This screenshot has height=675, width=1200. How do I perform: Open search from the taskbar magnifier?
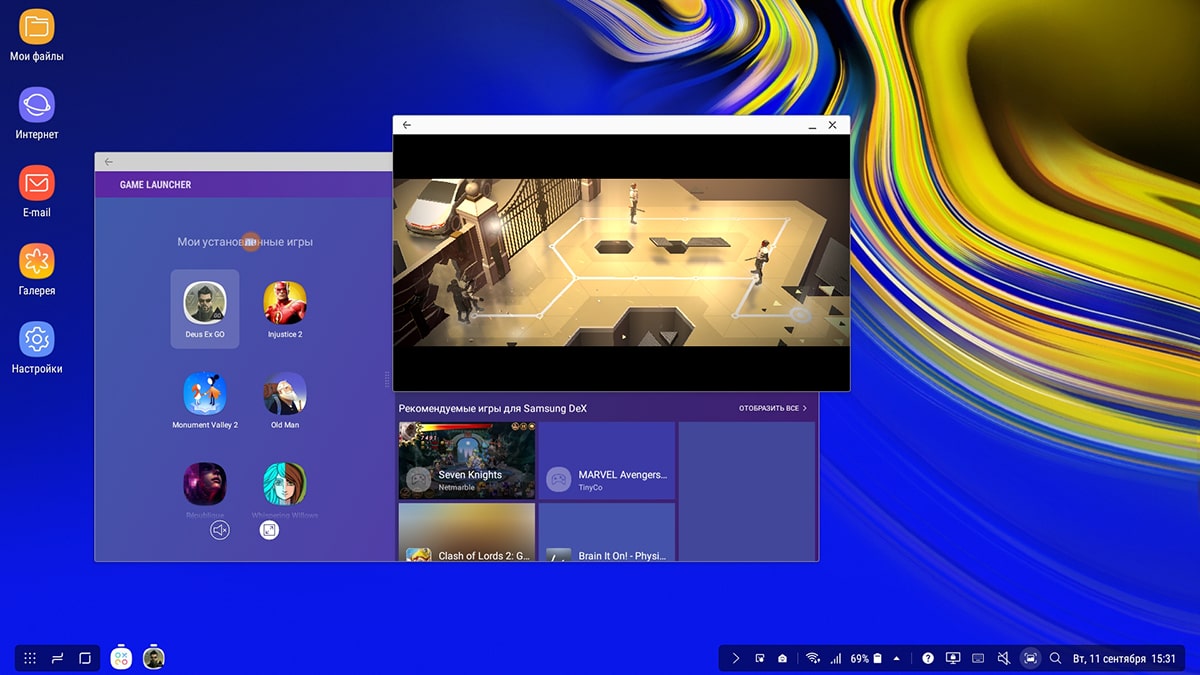(x=1055, y=658)
